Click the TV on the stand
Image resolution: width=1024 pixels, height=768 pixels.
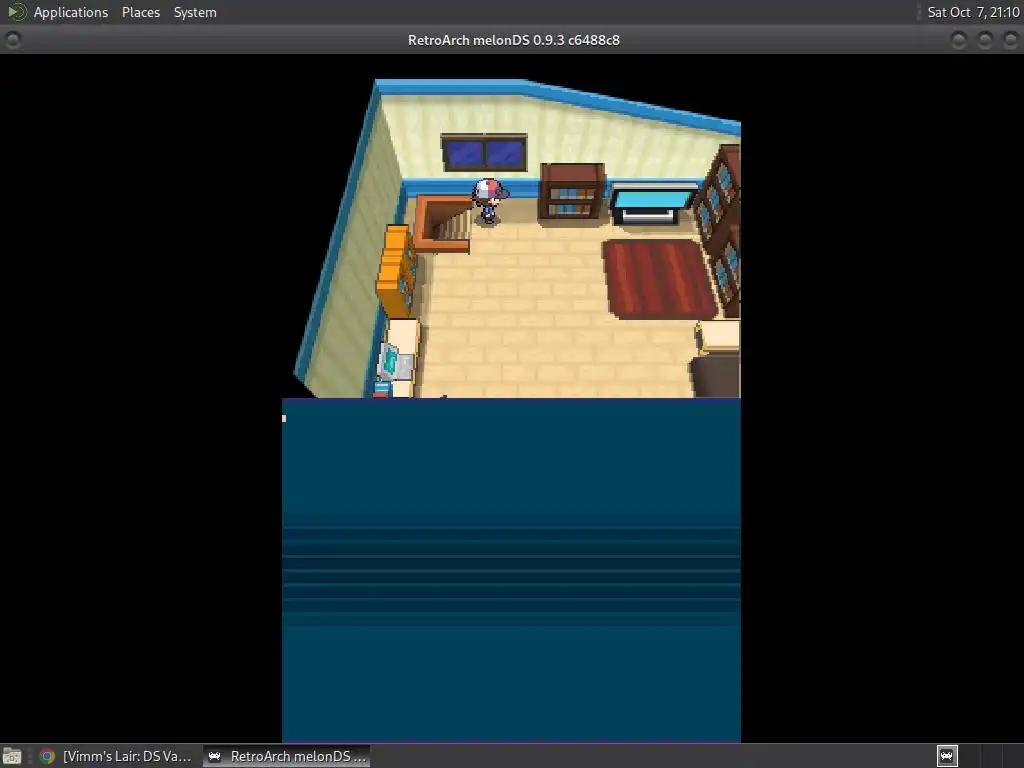[x=653, y=204]
